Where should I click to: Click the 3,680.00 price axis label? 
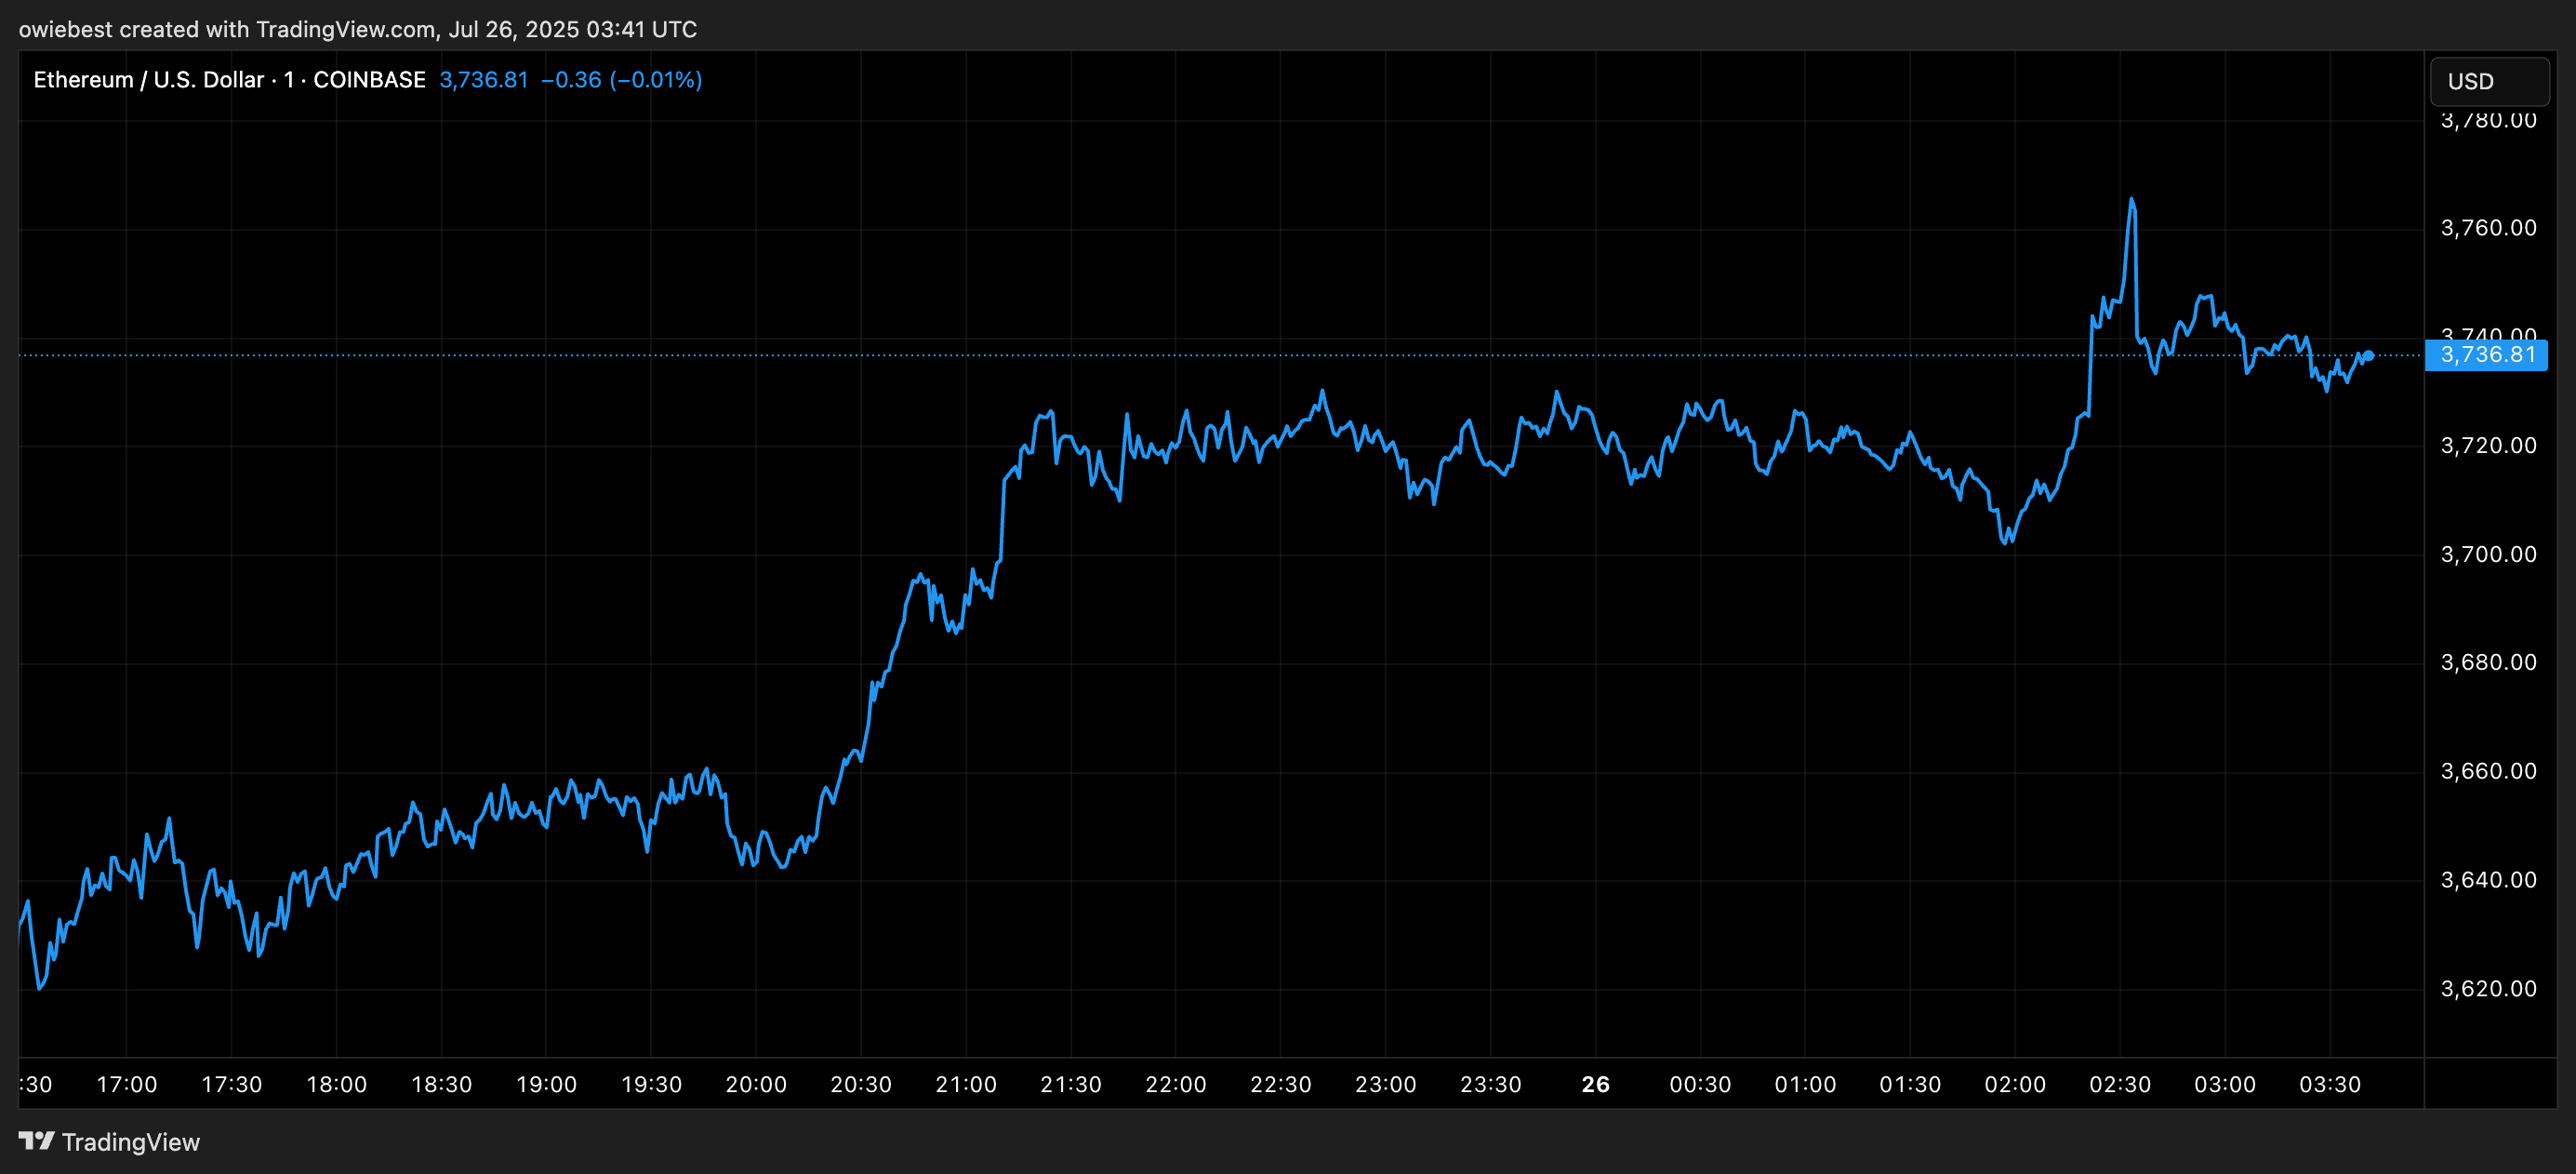click(x=2489, y=662)
